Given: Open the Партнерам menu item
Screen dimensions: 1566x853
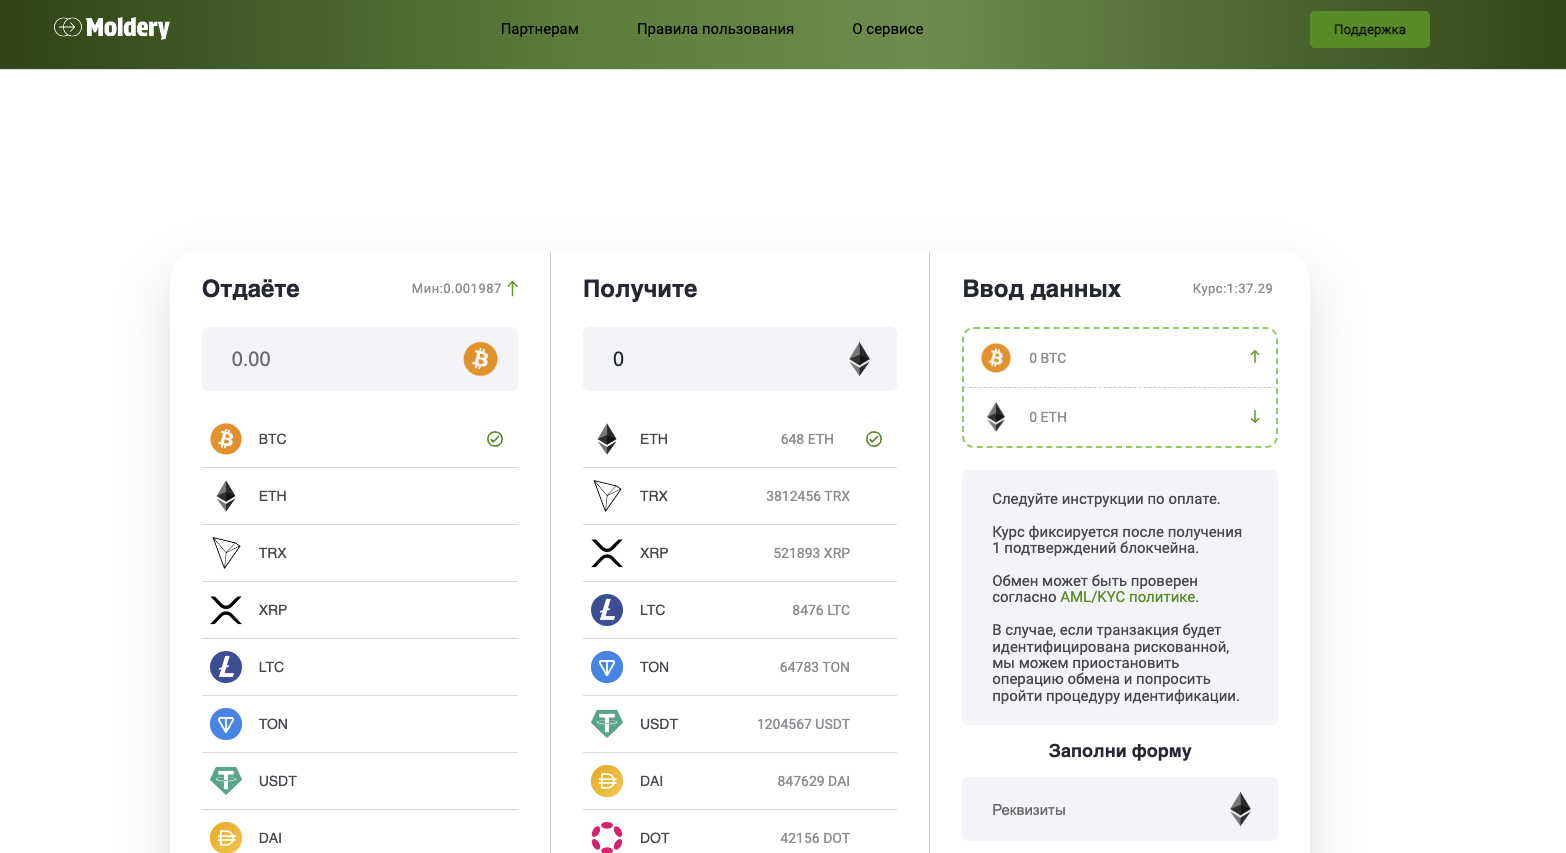Looking at the screenshot, I should (540, 29).
